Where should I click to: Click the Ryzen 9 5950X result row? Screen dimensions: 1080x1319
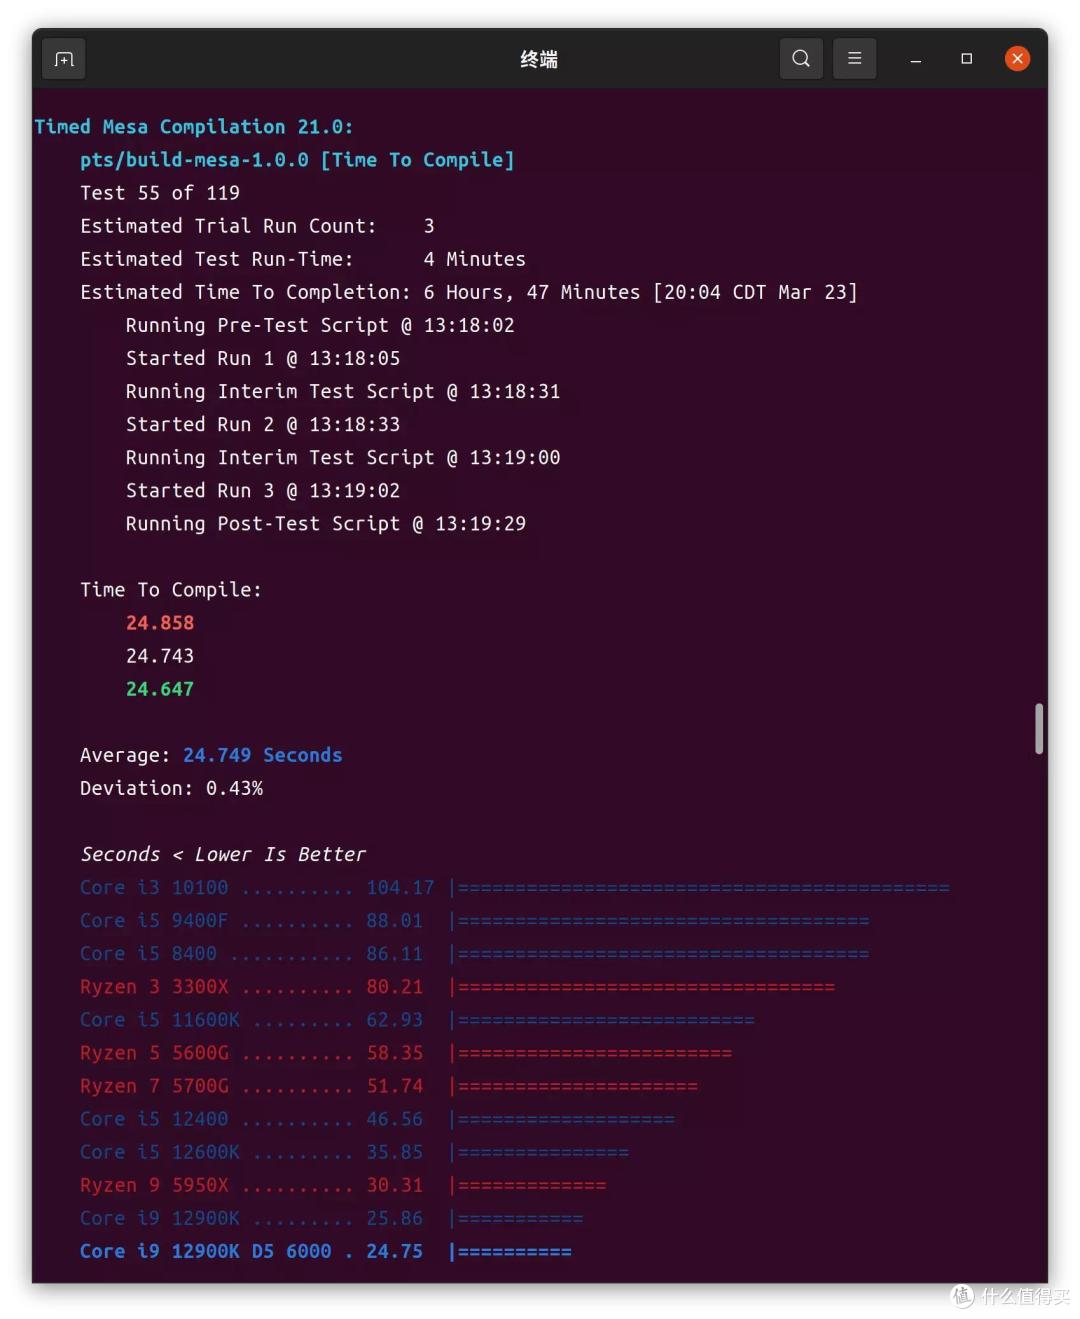pyautogui.click(x=343, y=1184)
